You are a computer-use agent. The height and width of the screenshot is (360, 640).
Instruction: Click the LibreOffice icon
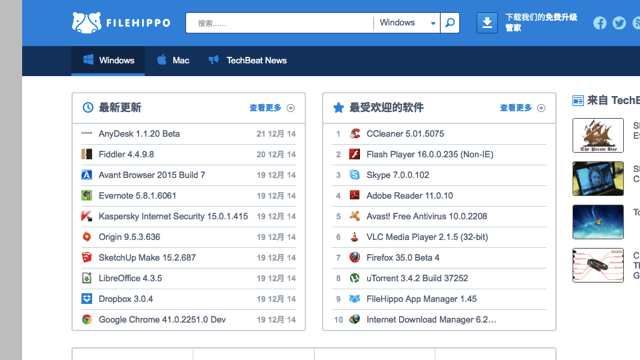click(x=87, y=278)
